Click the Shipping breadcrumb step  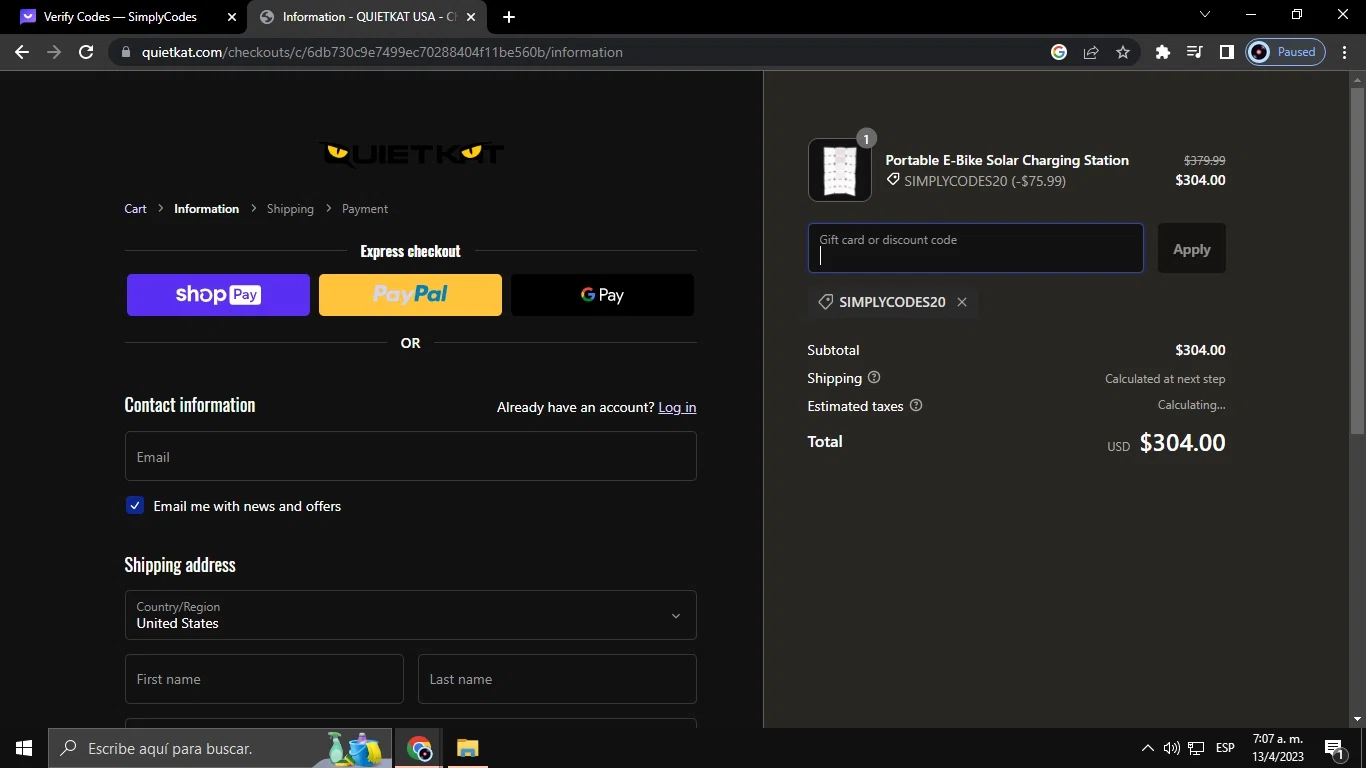click(x=290, y=209)
